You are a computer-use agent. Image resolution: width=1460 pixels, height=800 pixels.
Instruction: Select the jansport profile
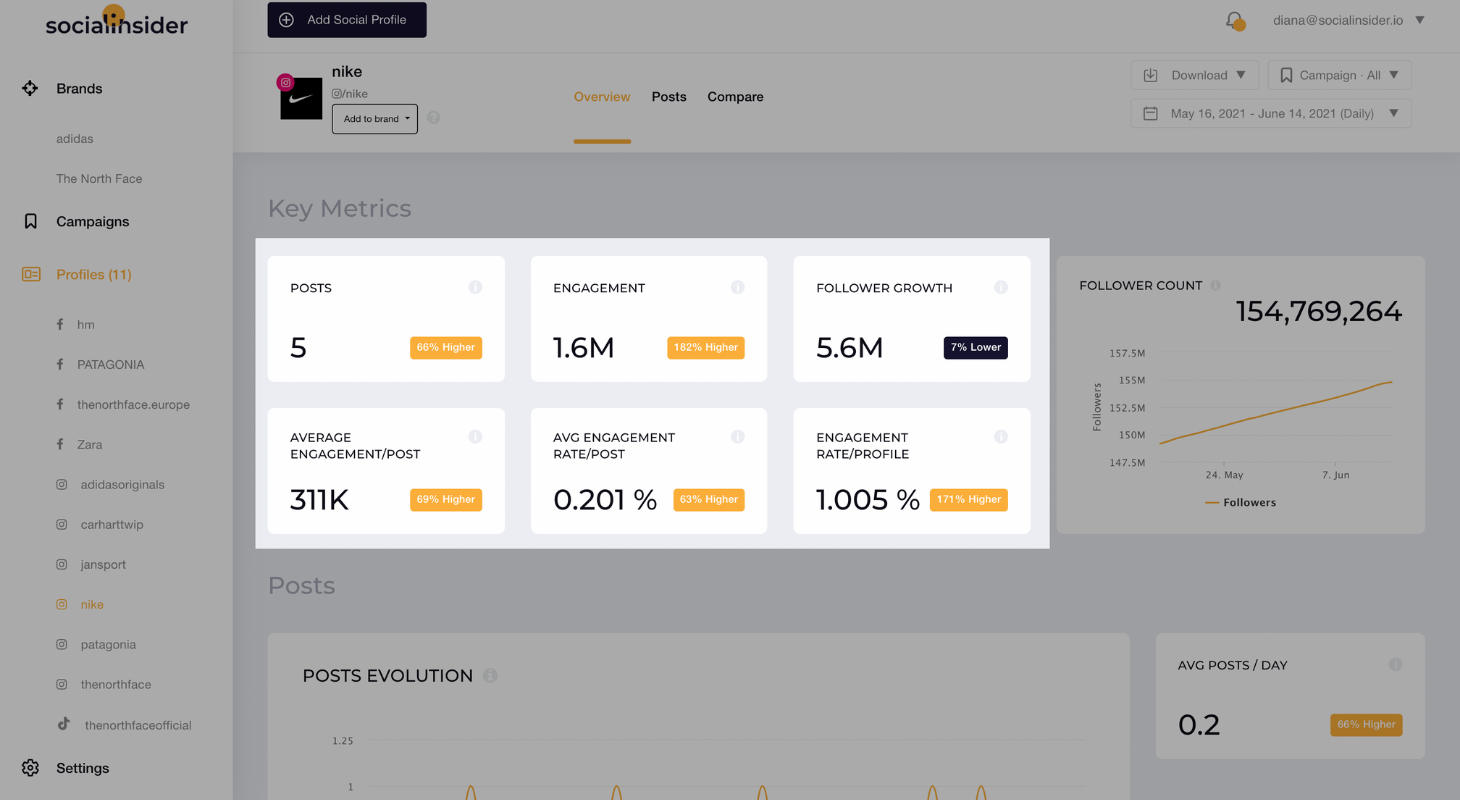click(x=104, y=565)
